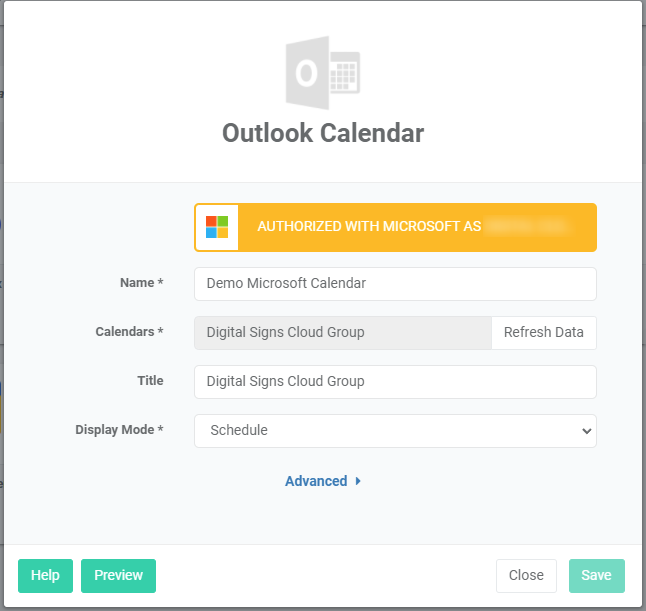The image size is (646, 611).
Task: Open Help for Outlook Calendar
Action: click(45, 575)
